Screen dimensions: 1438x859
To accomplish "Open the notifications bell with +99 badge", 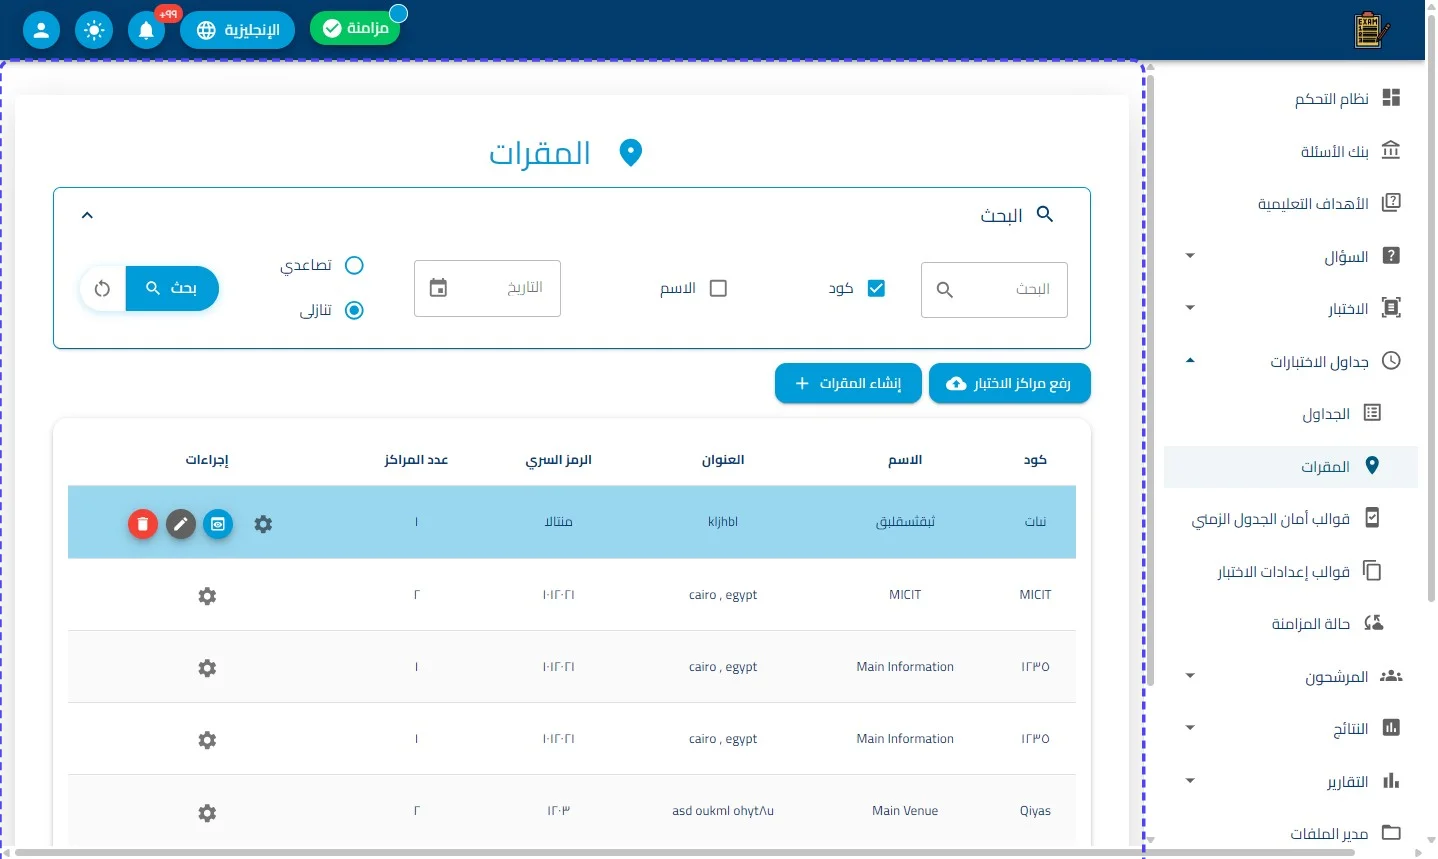I will 147,30.
